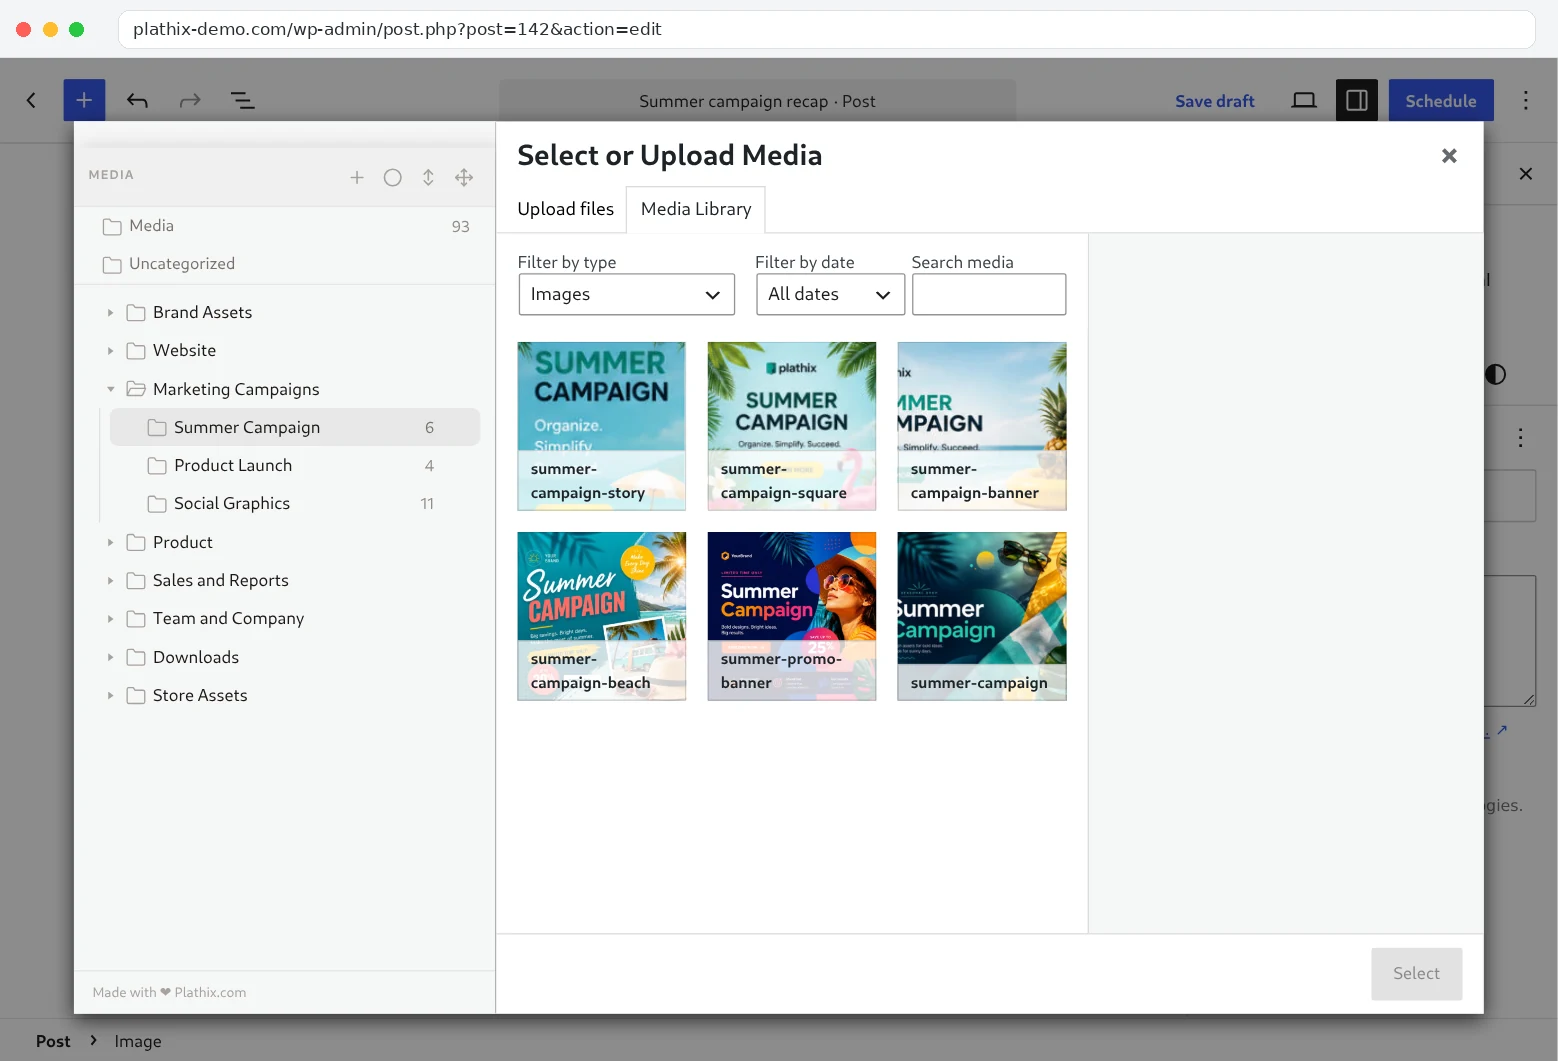Switch to the Upload files tab
The width and height of the screenshot is (1558, 1061).
tap(566, 209)
